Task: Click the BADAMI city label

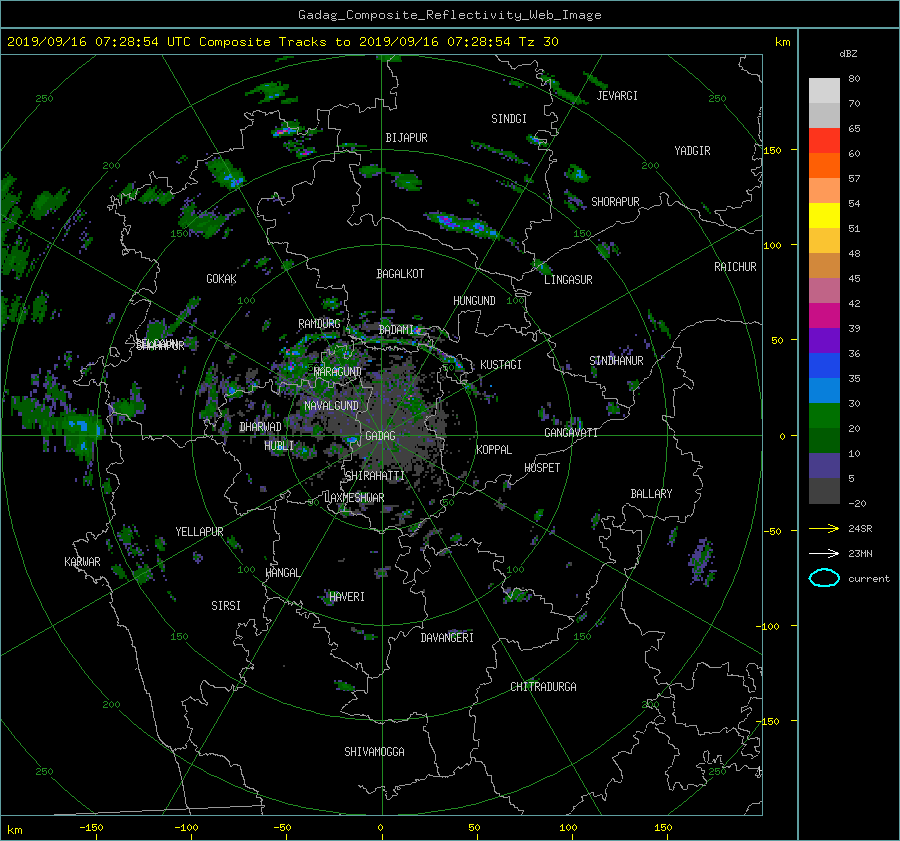Action: click(396, 330)
